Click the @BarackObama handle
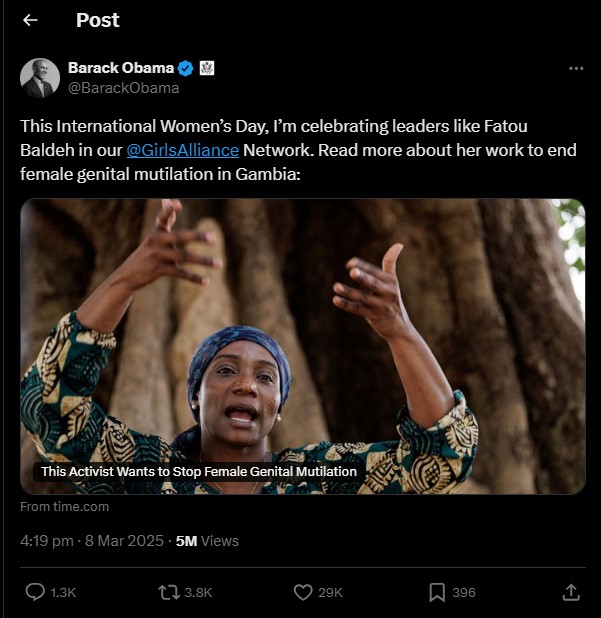601x618 pixels. (123, 87)
